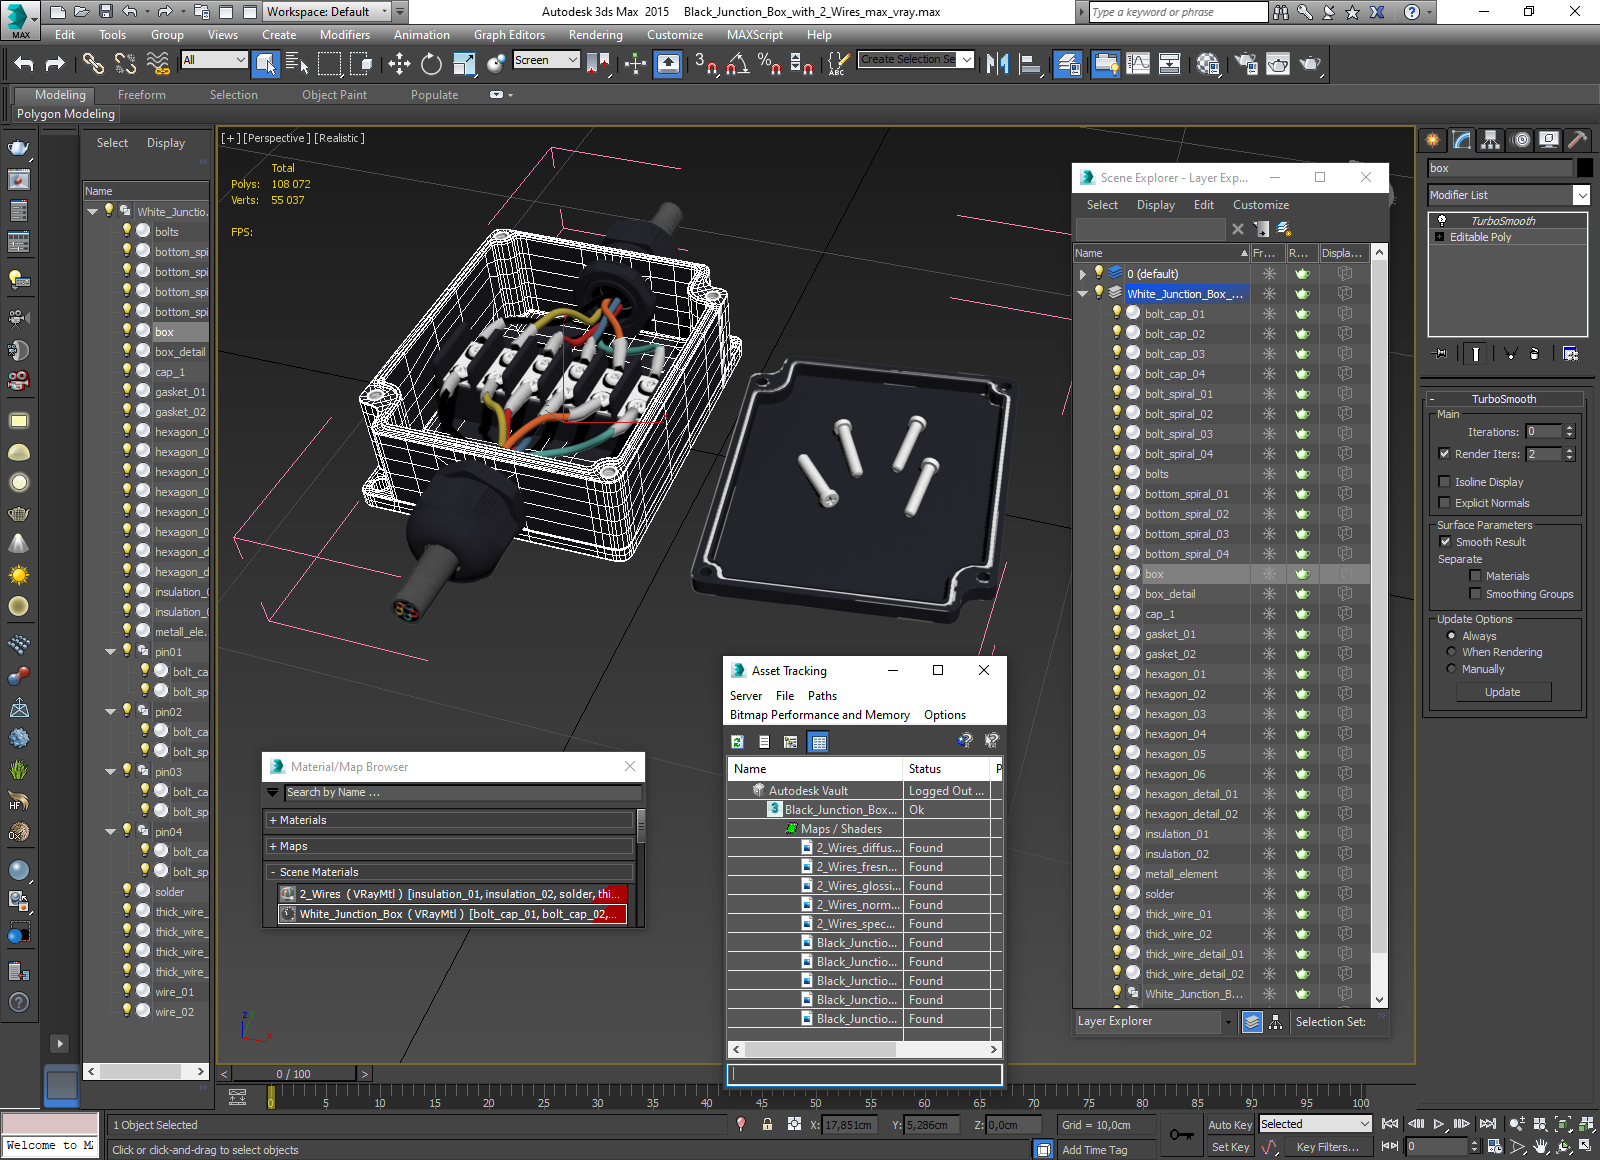
Task: Open the Modifiers menu
Action: click(345, 35)
